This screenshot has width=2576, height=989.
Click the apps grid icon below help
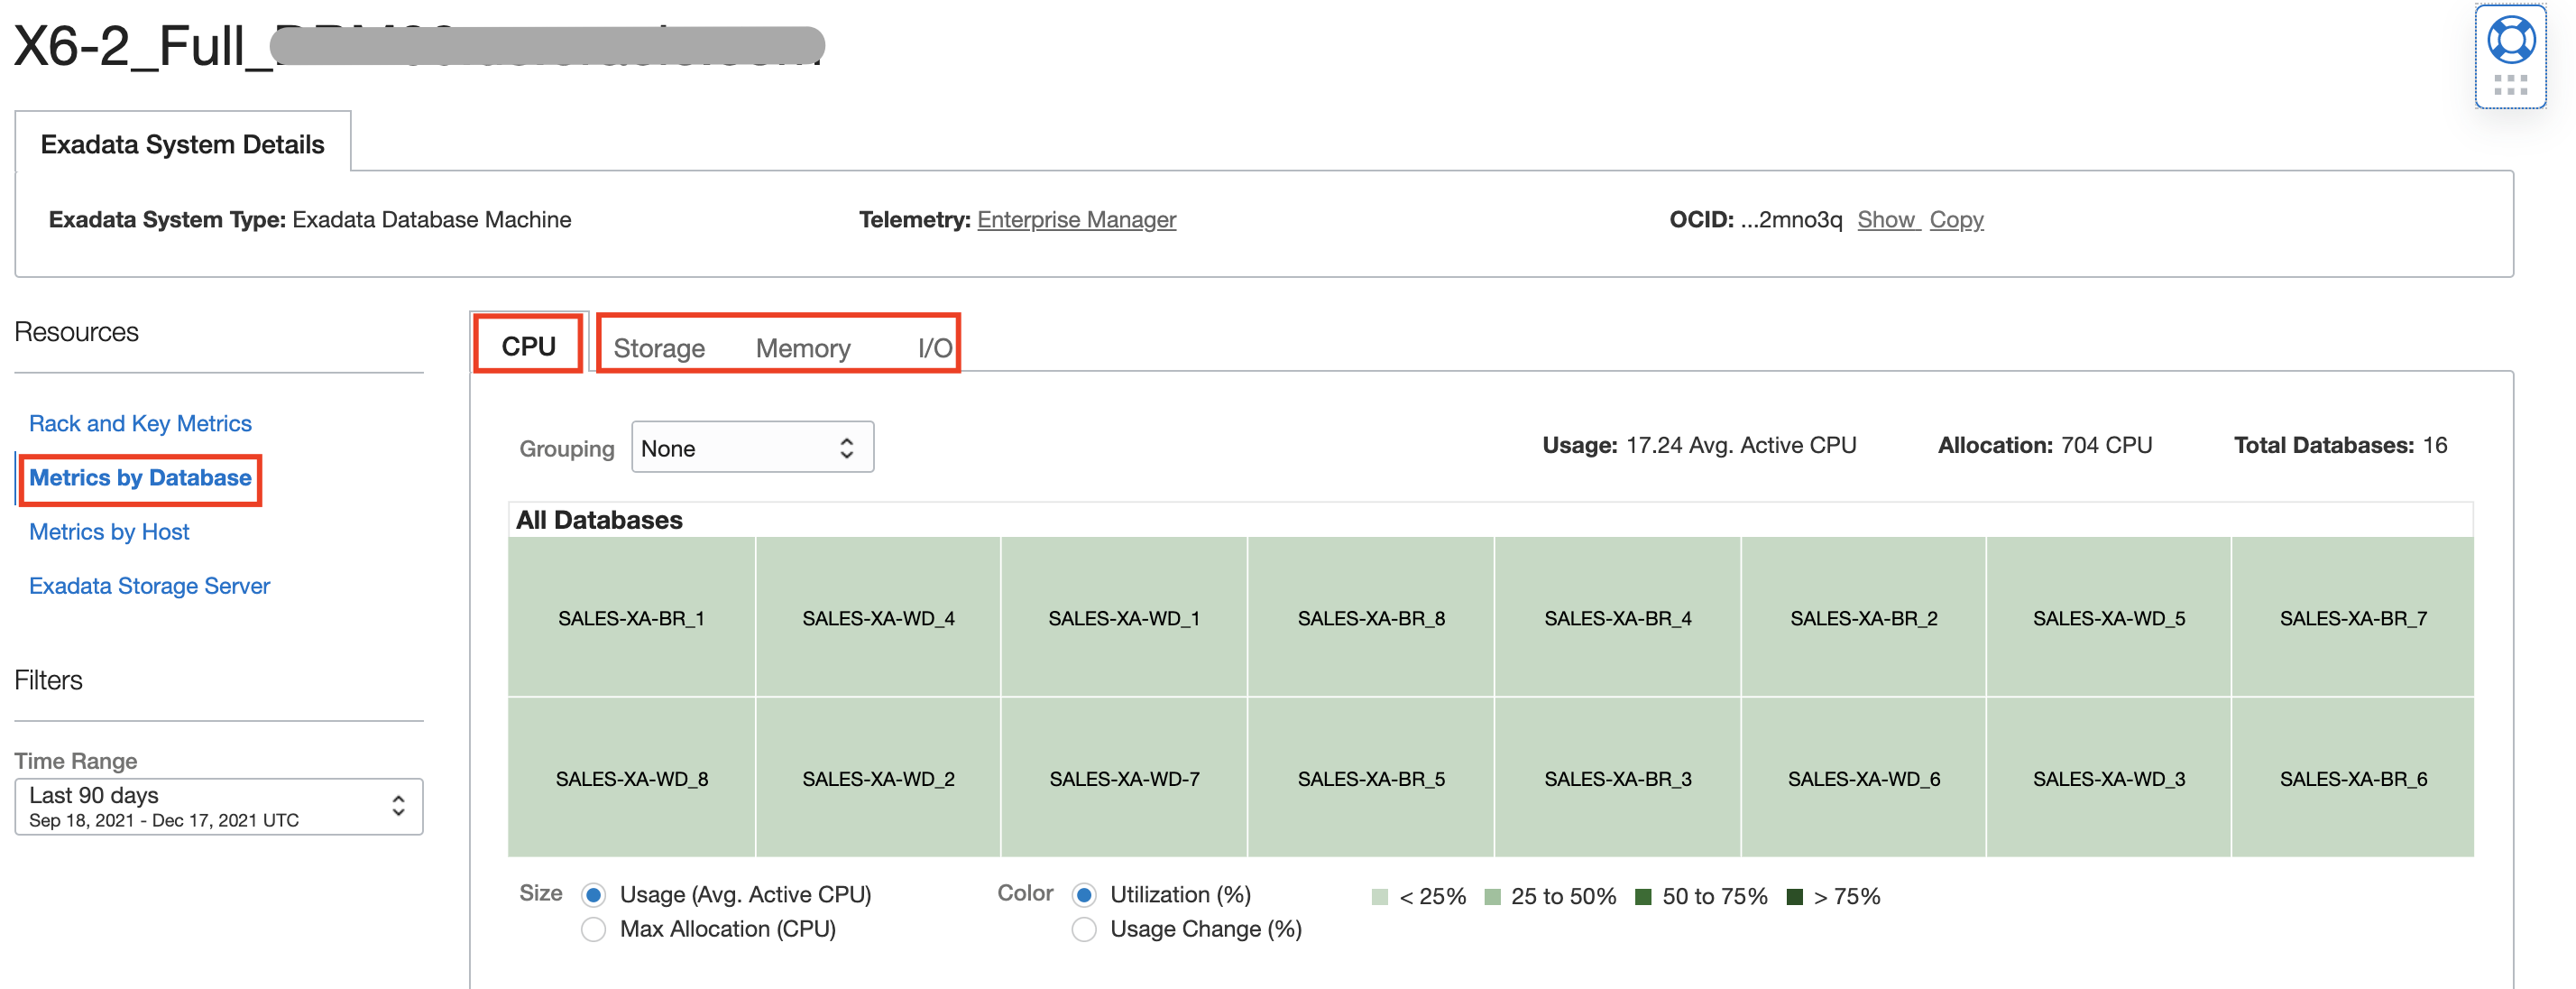tap(2510, 87)
